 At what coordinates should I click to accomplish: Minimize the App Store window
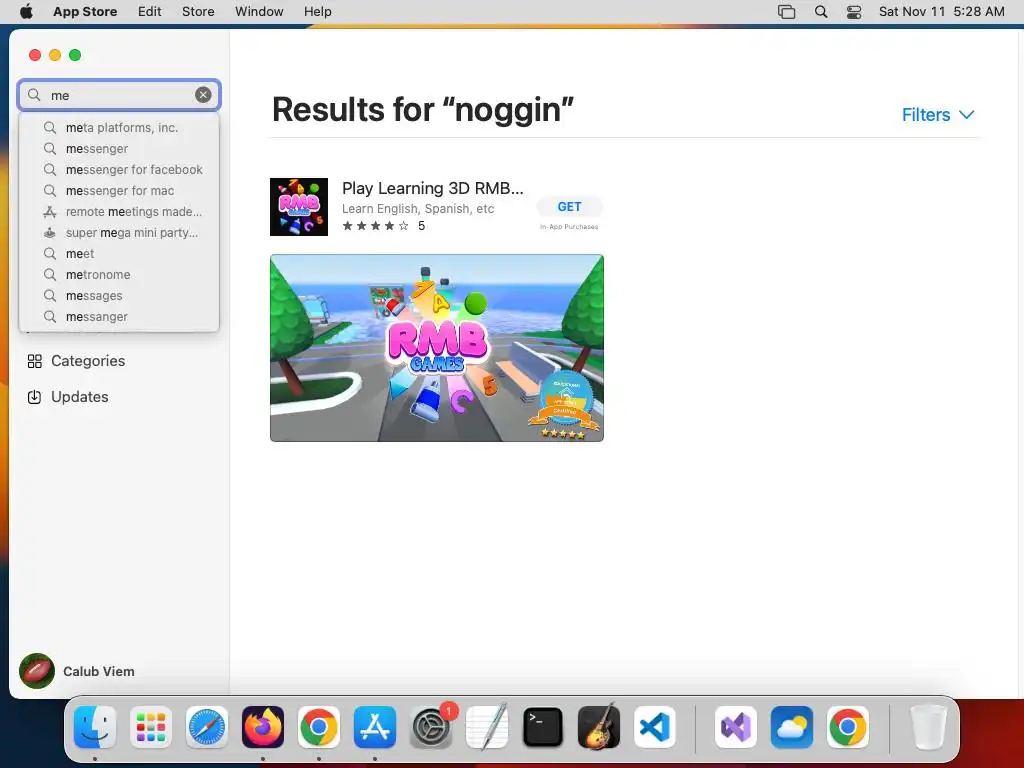pos(55,55)
